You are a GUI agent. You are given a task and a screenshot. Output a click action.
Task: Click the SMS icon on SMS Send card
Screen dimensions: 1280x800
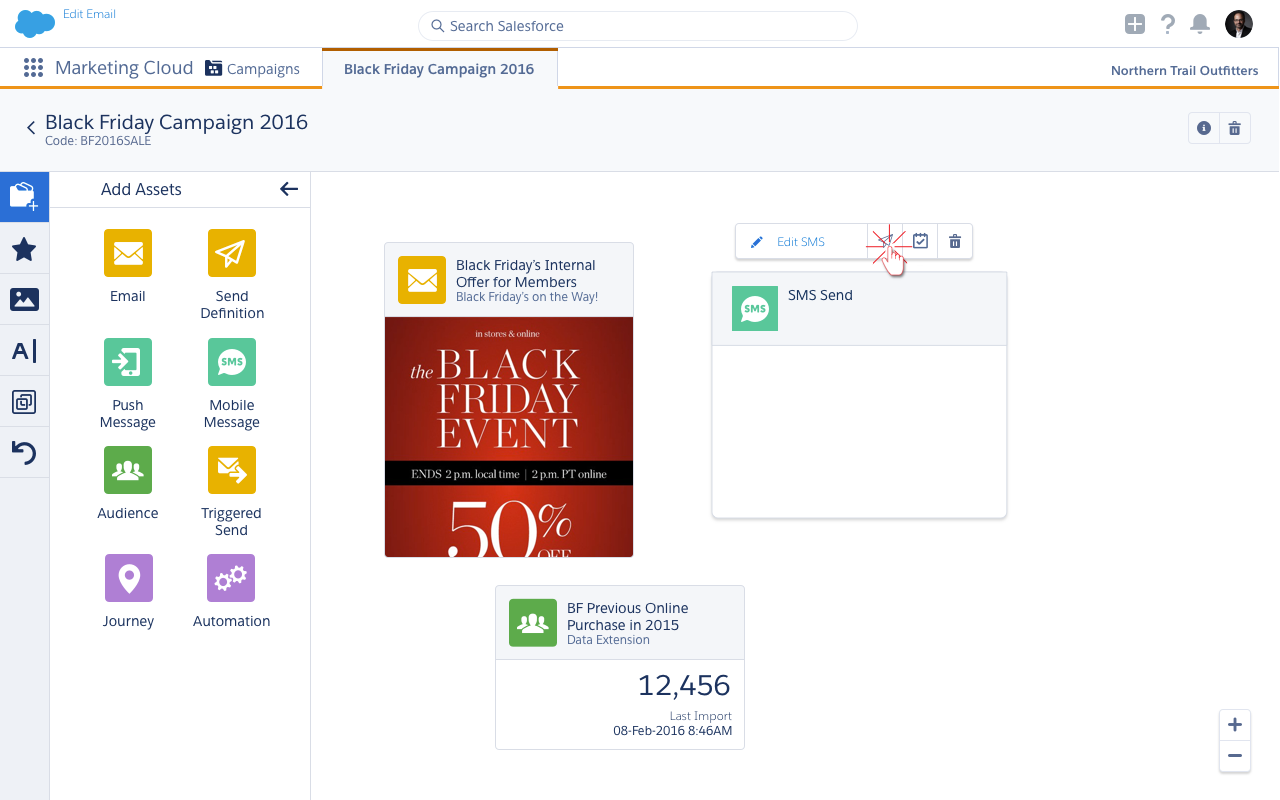tap(755, 309)
